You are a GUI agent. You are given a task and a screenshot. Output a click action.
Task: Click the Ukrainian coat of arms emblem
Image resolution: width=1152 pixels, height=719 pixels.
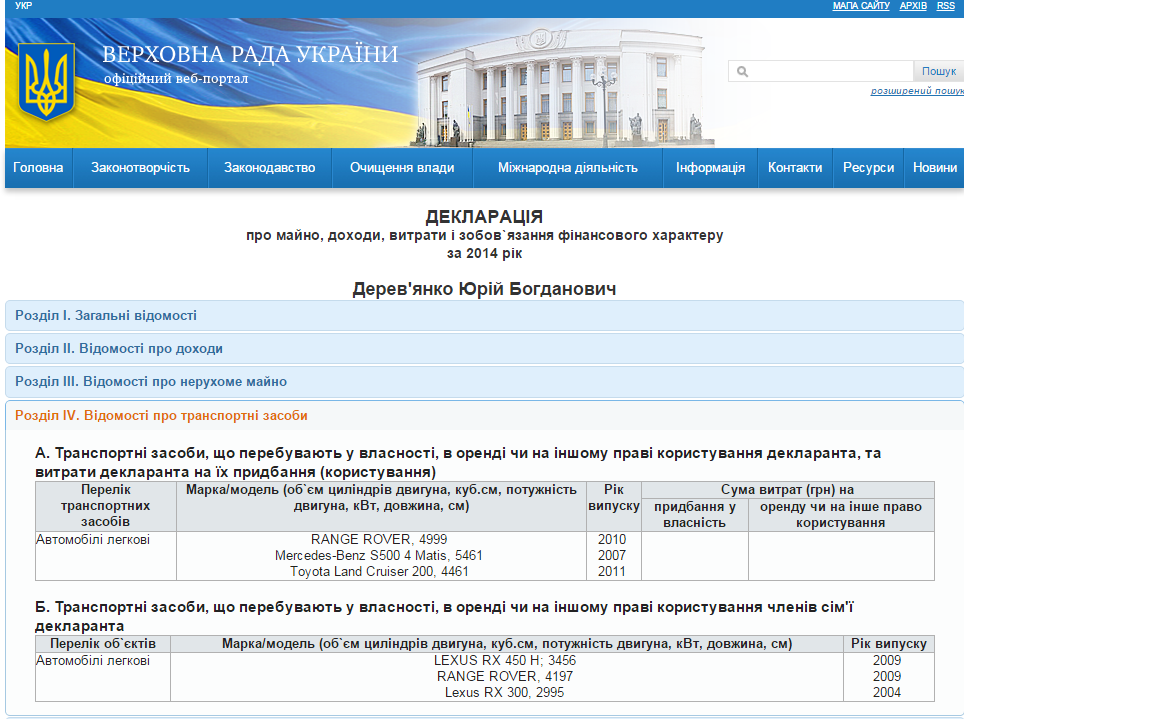tap(46, 84)
